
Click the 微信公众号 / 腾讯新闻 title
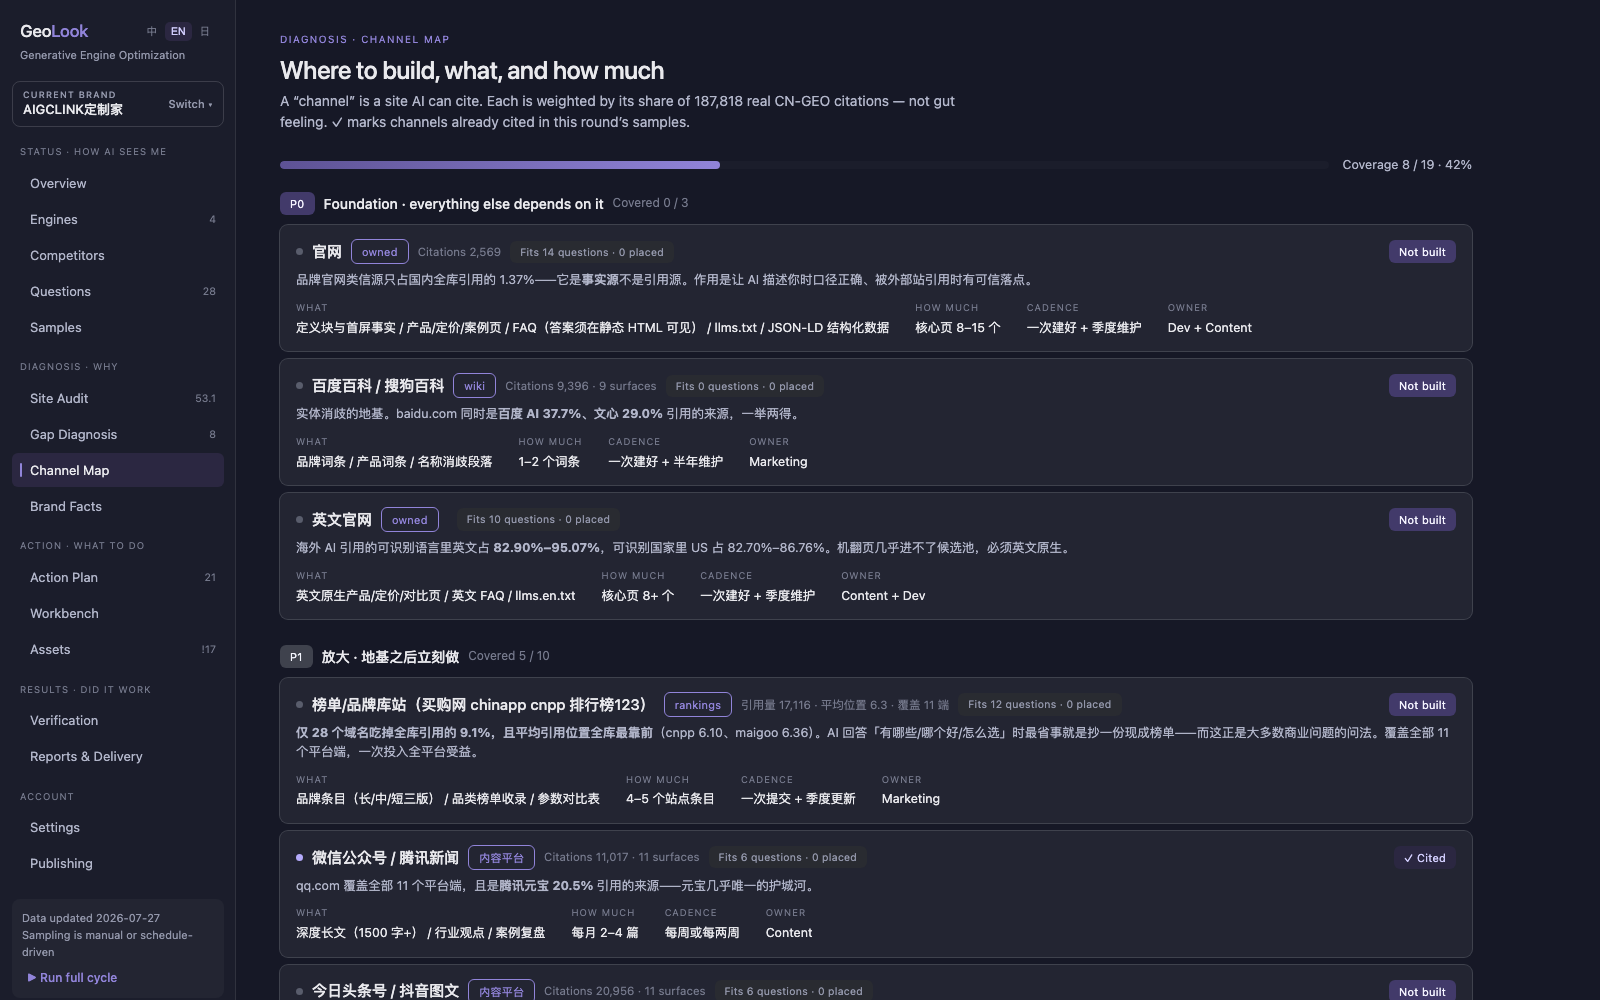pyautogui.click(x=385, y=858)
